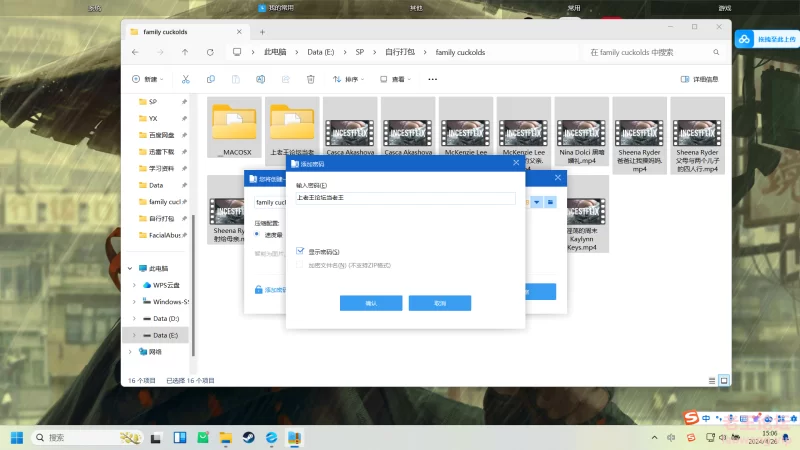This screenshot has height=450, width=800.
Task: Click the 确认 button in password dialog
Action: (x=371, y=302)
